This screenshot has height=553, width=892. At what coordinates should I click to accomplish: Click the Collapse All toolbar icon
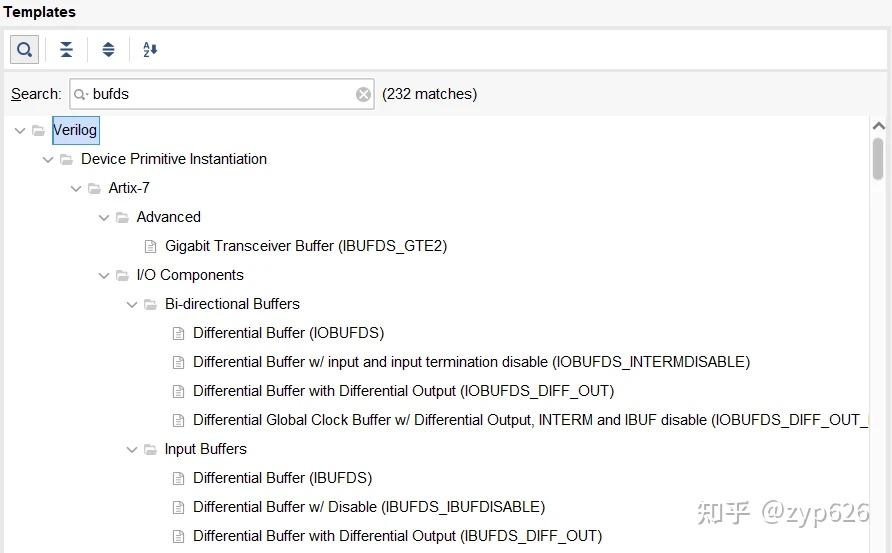click(x=66, y=49)
